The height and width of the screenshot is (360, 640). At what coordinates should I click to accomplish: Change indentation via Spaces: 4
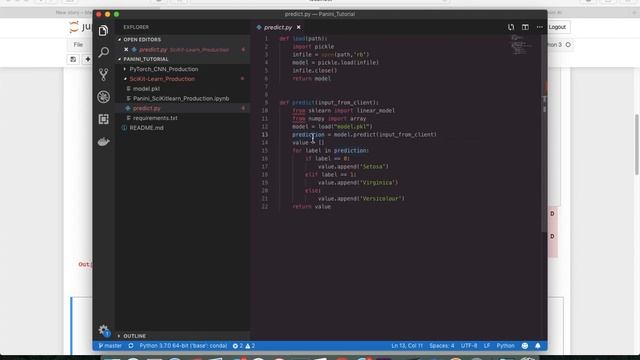pyautogui.click(x=442, y=346)
